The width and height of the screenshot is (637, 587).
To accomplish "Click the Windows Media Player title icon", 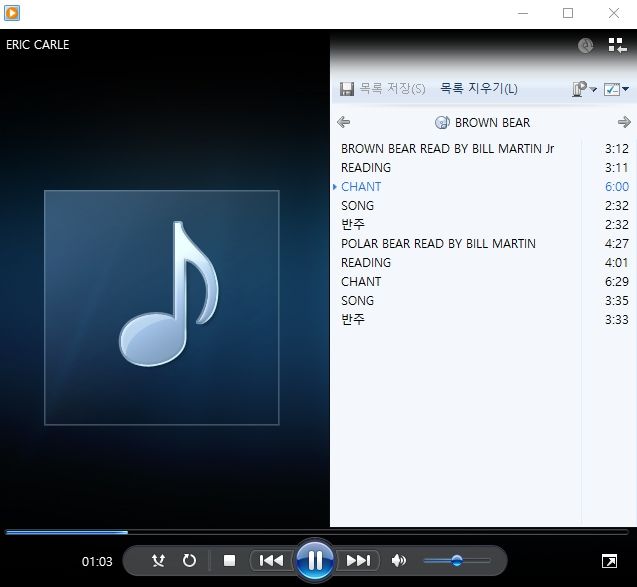I will coord(12,13).
